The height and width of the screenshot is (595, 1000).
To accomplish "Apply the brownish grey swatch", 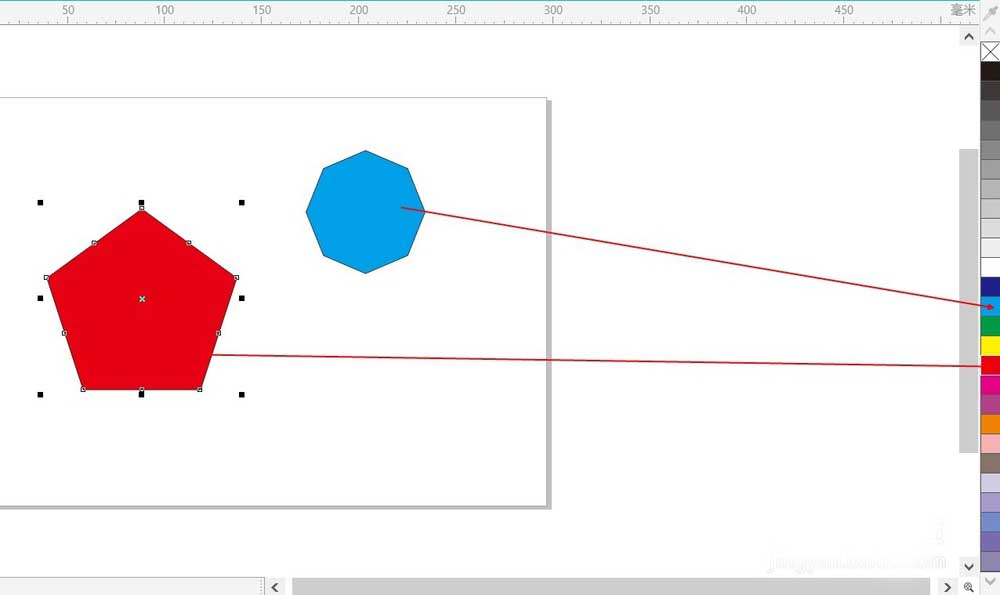I will click(990, 463).
